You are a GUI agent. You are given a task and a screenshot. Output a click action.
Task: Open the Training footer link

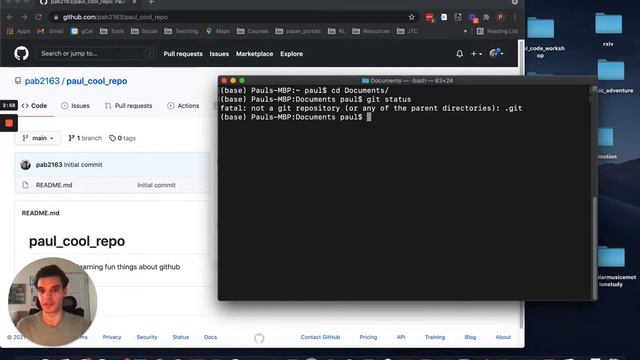click(x=435, y=337)
